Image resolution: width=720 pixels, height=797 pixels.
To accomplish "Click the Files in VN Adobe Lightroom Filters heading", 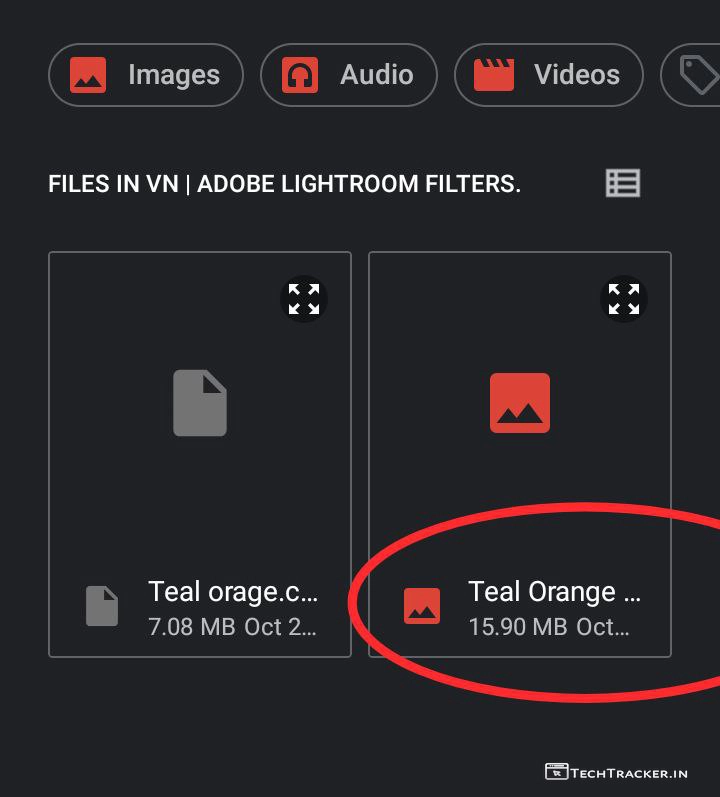I will tap(285, 183).
